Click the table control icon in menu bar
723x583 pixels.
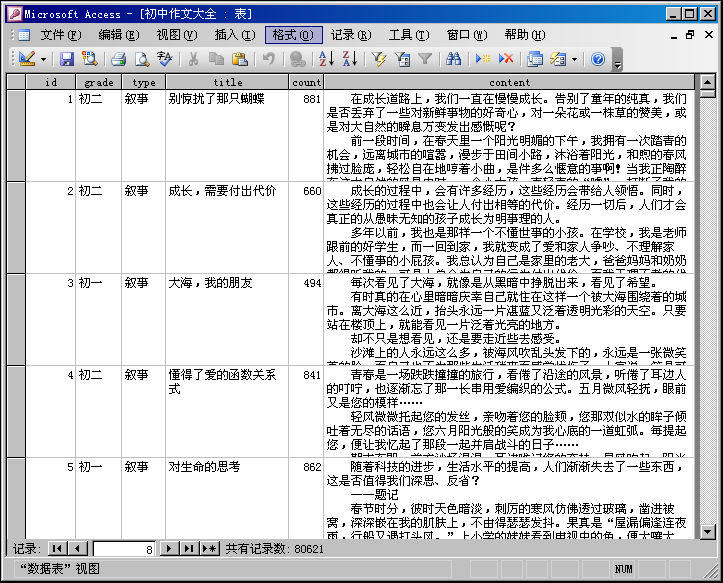24,35
